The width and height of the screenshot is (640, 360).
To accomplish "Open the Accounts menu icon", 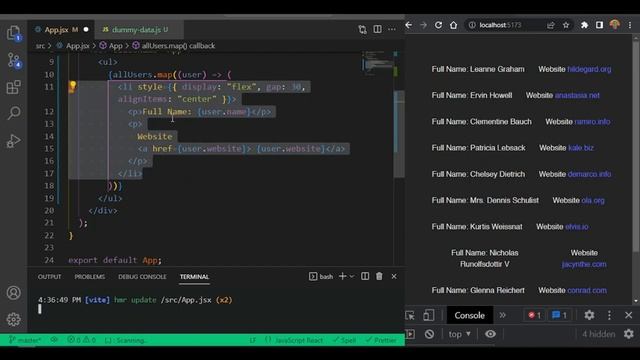I will click(x=13, y=293).
